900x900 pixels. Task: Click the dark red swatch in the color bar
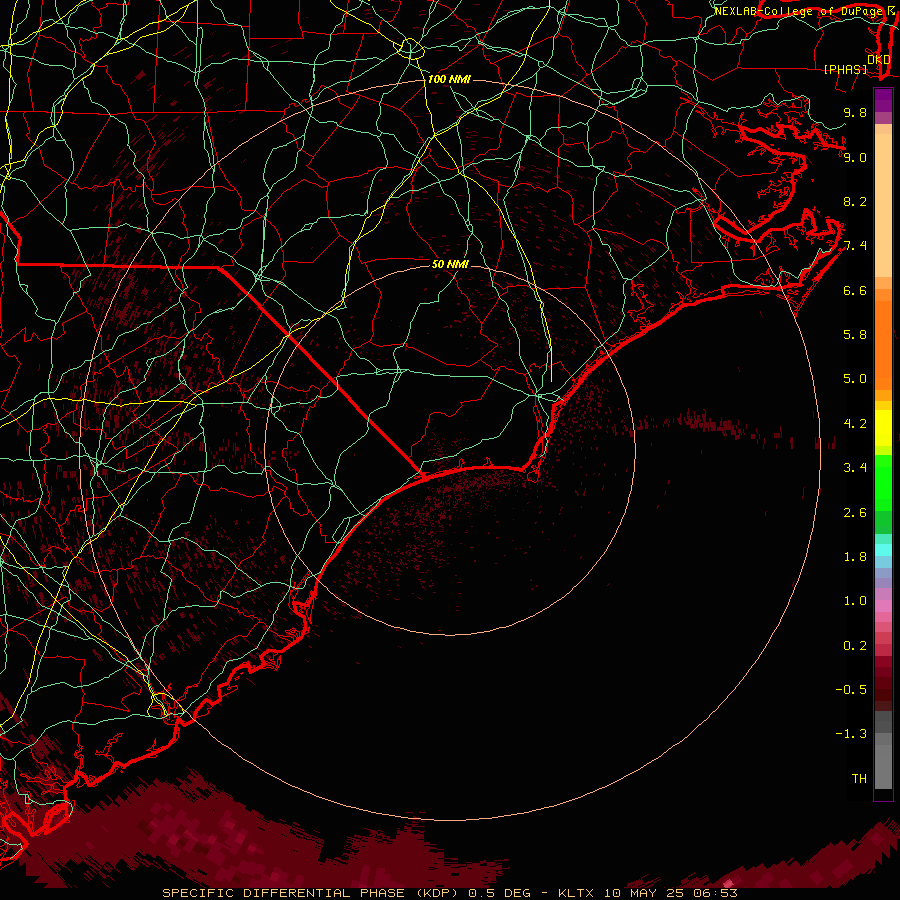[883, 683]
